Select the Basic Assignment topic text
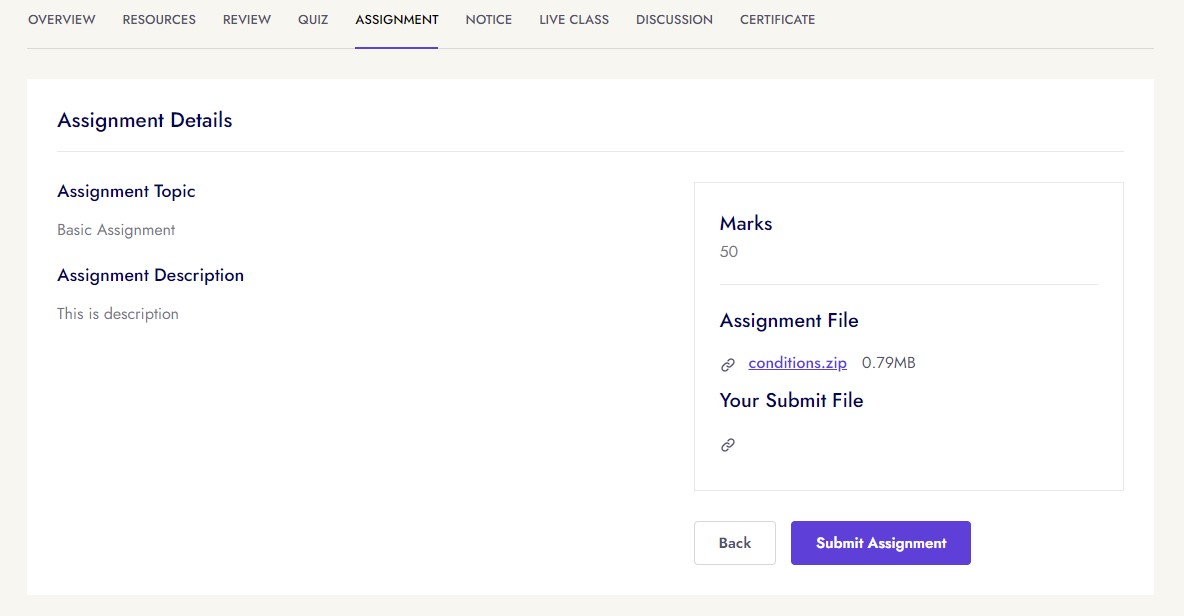The height and width of the screenshot is (616, 1184). click(x=116, y=230)
